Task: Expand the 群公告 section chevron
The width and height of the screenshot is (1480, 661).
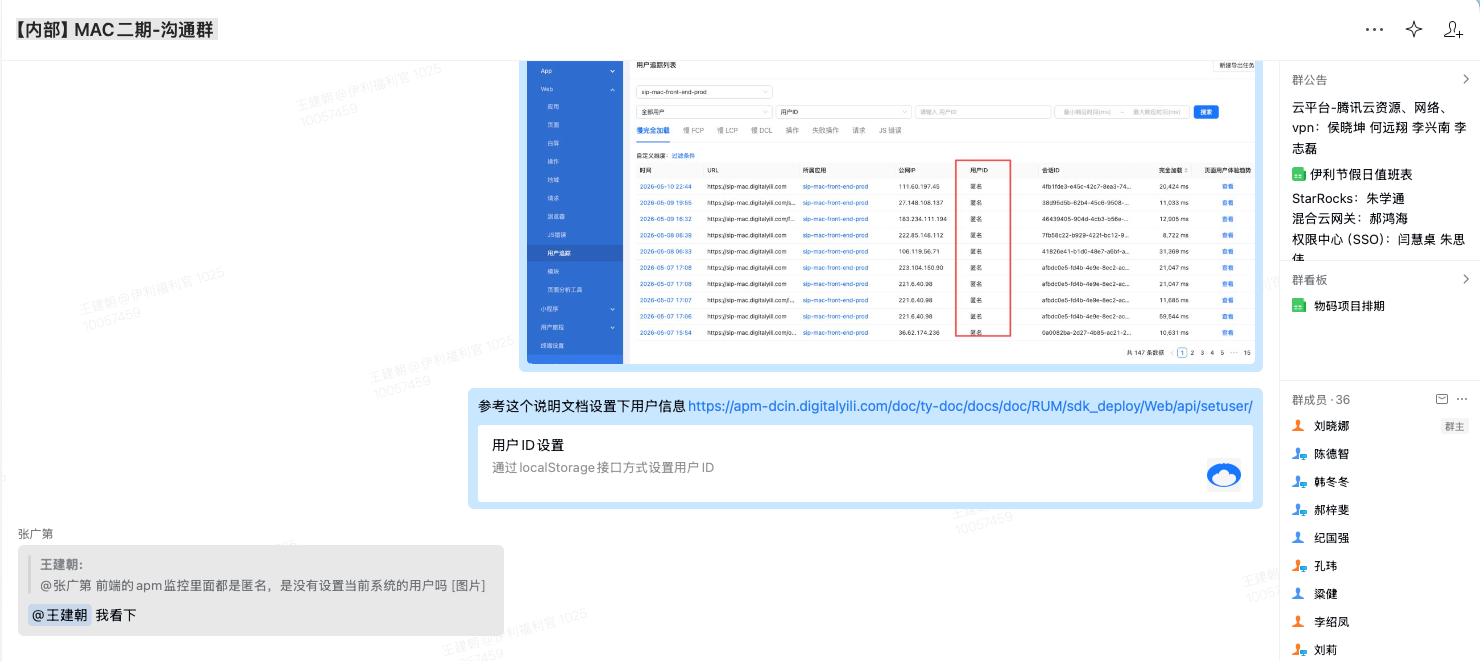Action: (1466, 80)
